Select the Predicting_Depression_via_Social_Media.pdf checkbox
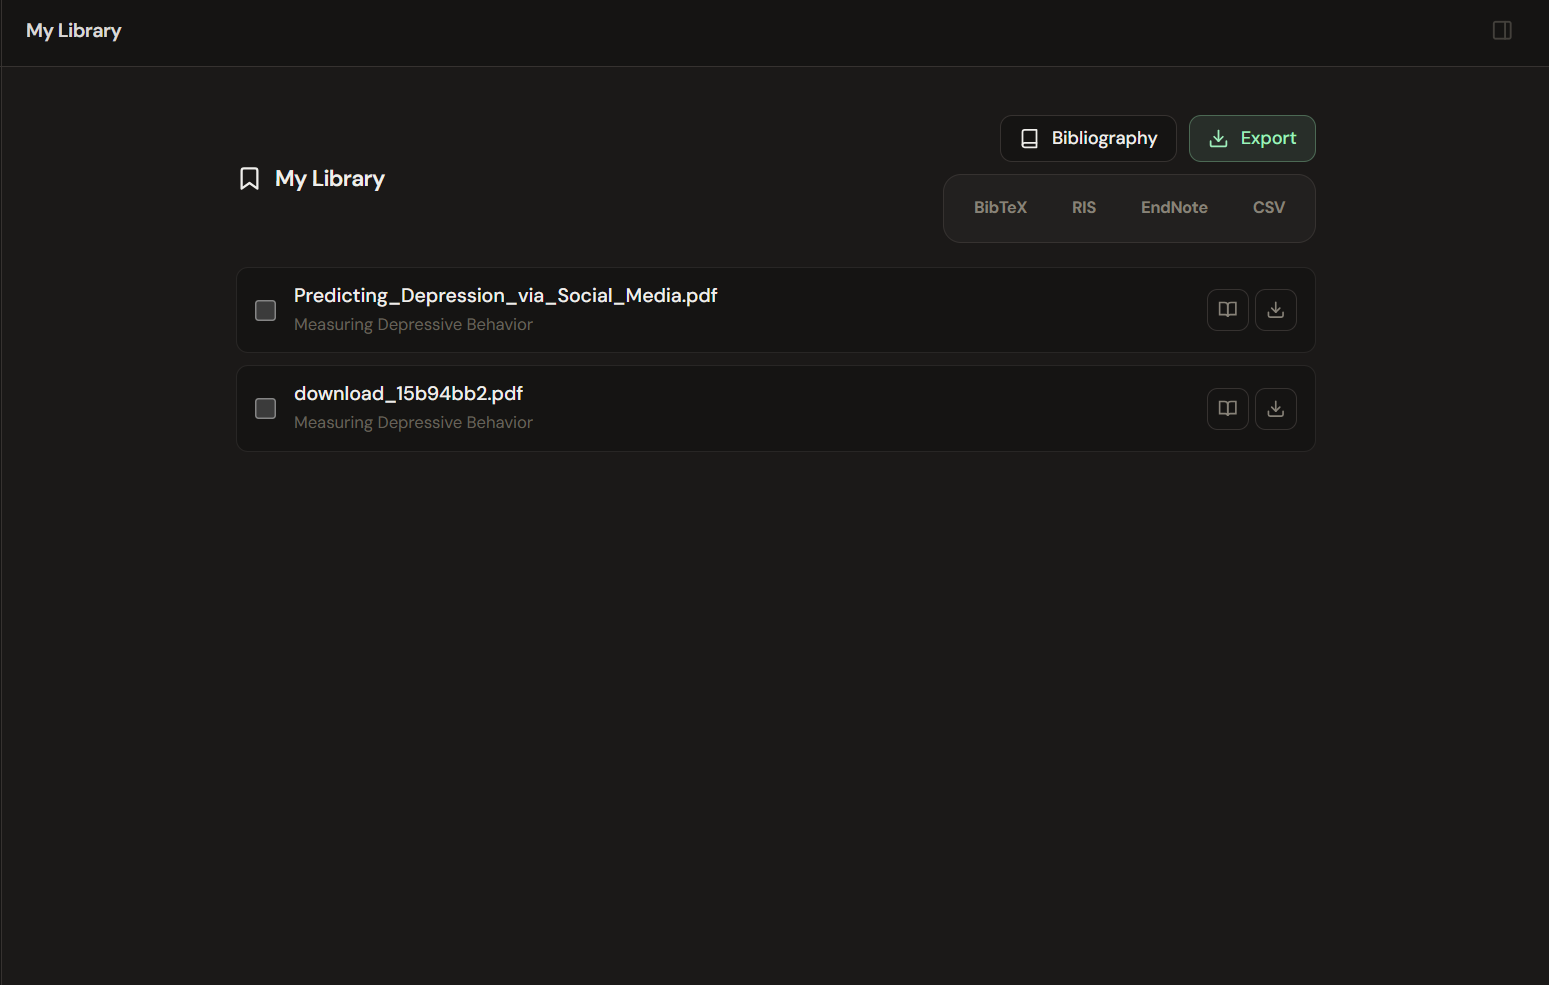Viewport: 1549px width, 985px height. [x=265, y=311]
